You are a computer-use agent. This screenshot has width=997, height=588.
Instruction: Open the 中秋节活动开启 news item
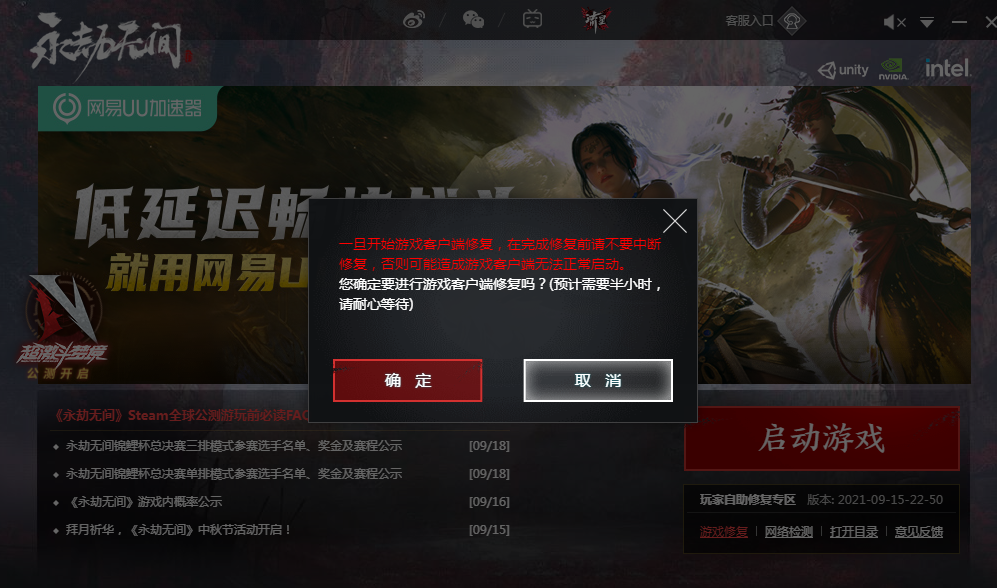[179, 530]
